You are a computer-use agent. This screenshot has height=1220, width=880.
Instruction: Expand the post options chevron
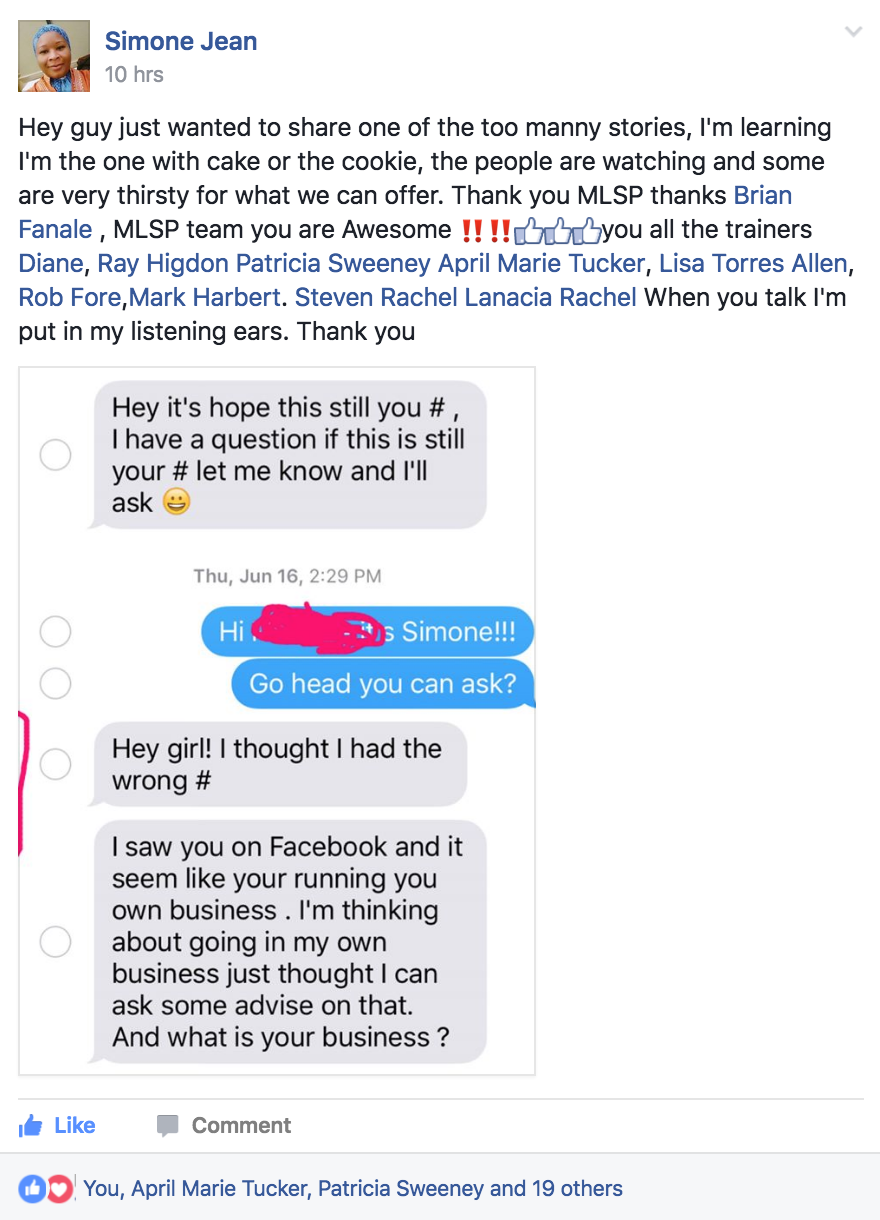click(853, 32)
